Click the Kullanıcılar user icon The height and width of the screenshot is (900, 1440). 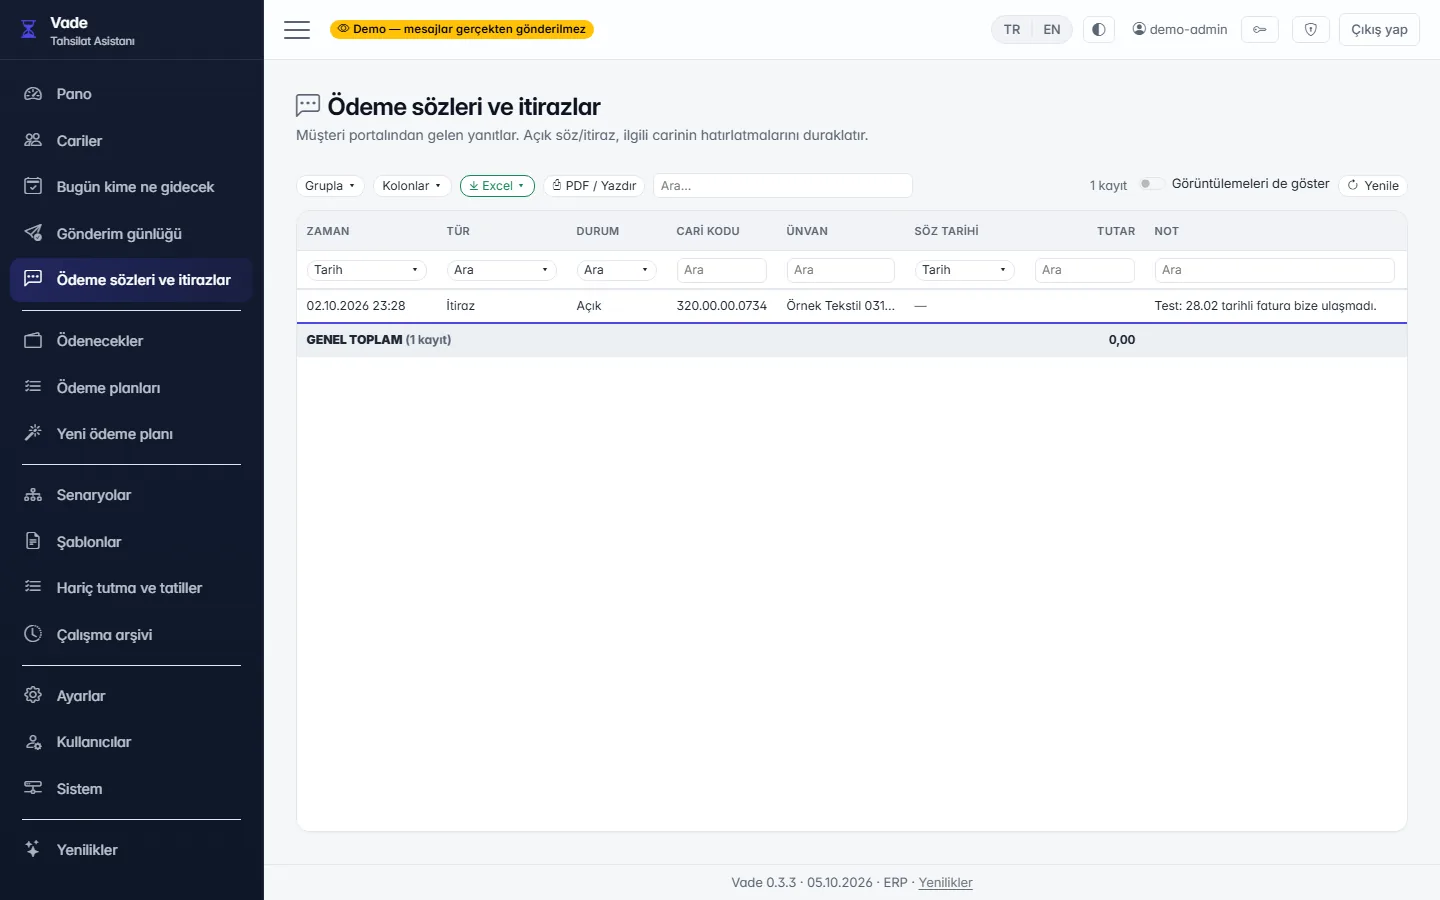click(33, 742)
